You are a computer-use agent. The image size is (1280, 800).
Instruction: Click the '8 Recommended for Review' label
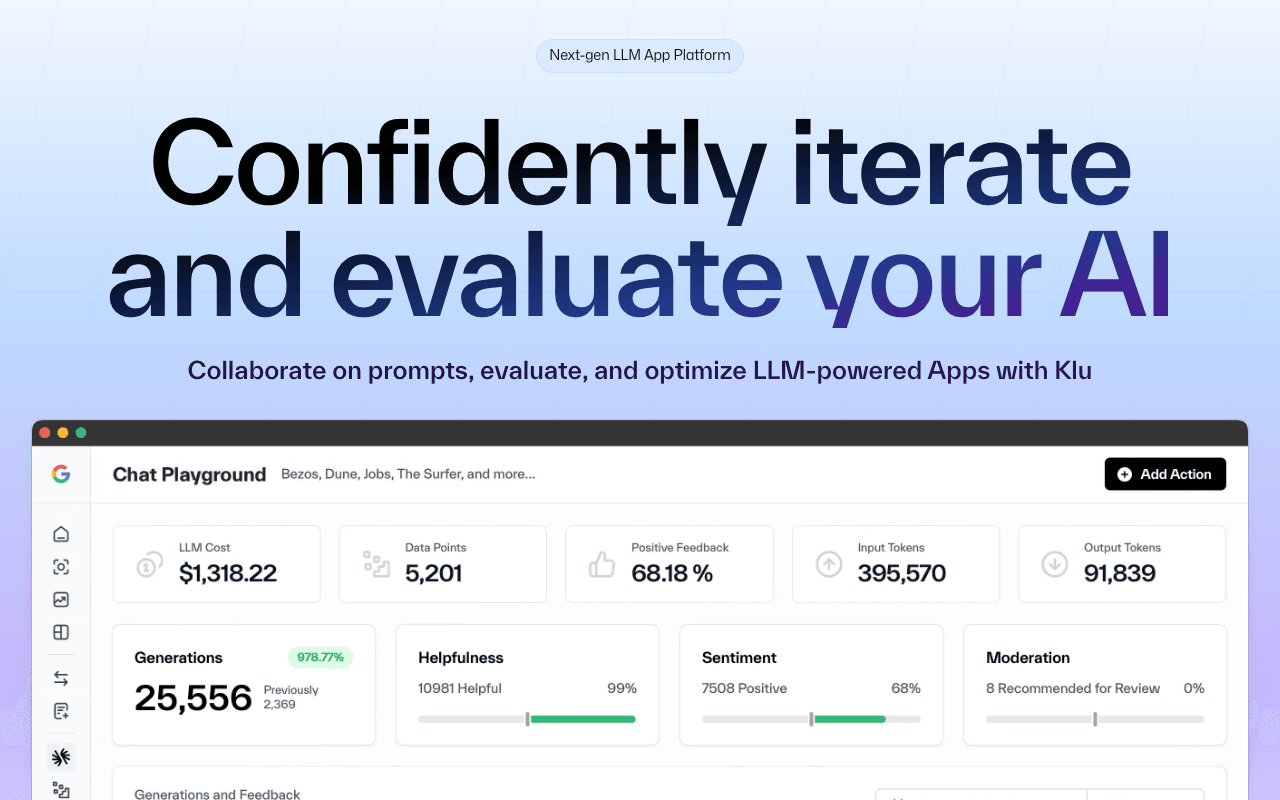1073,688
